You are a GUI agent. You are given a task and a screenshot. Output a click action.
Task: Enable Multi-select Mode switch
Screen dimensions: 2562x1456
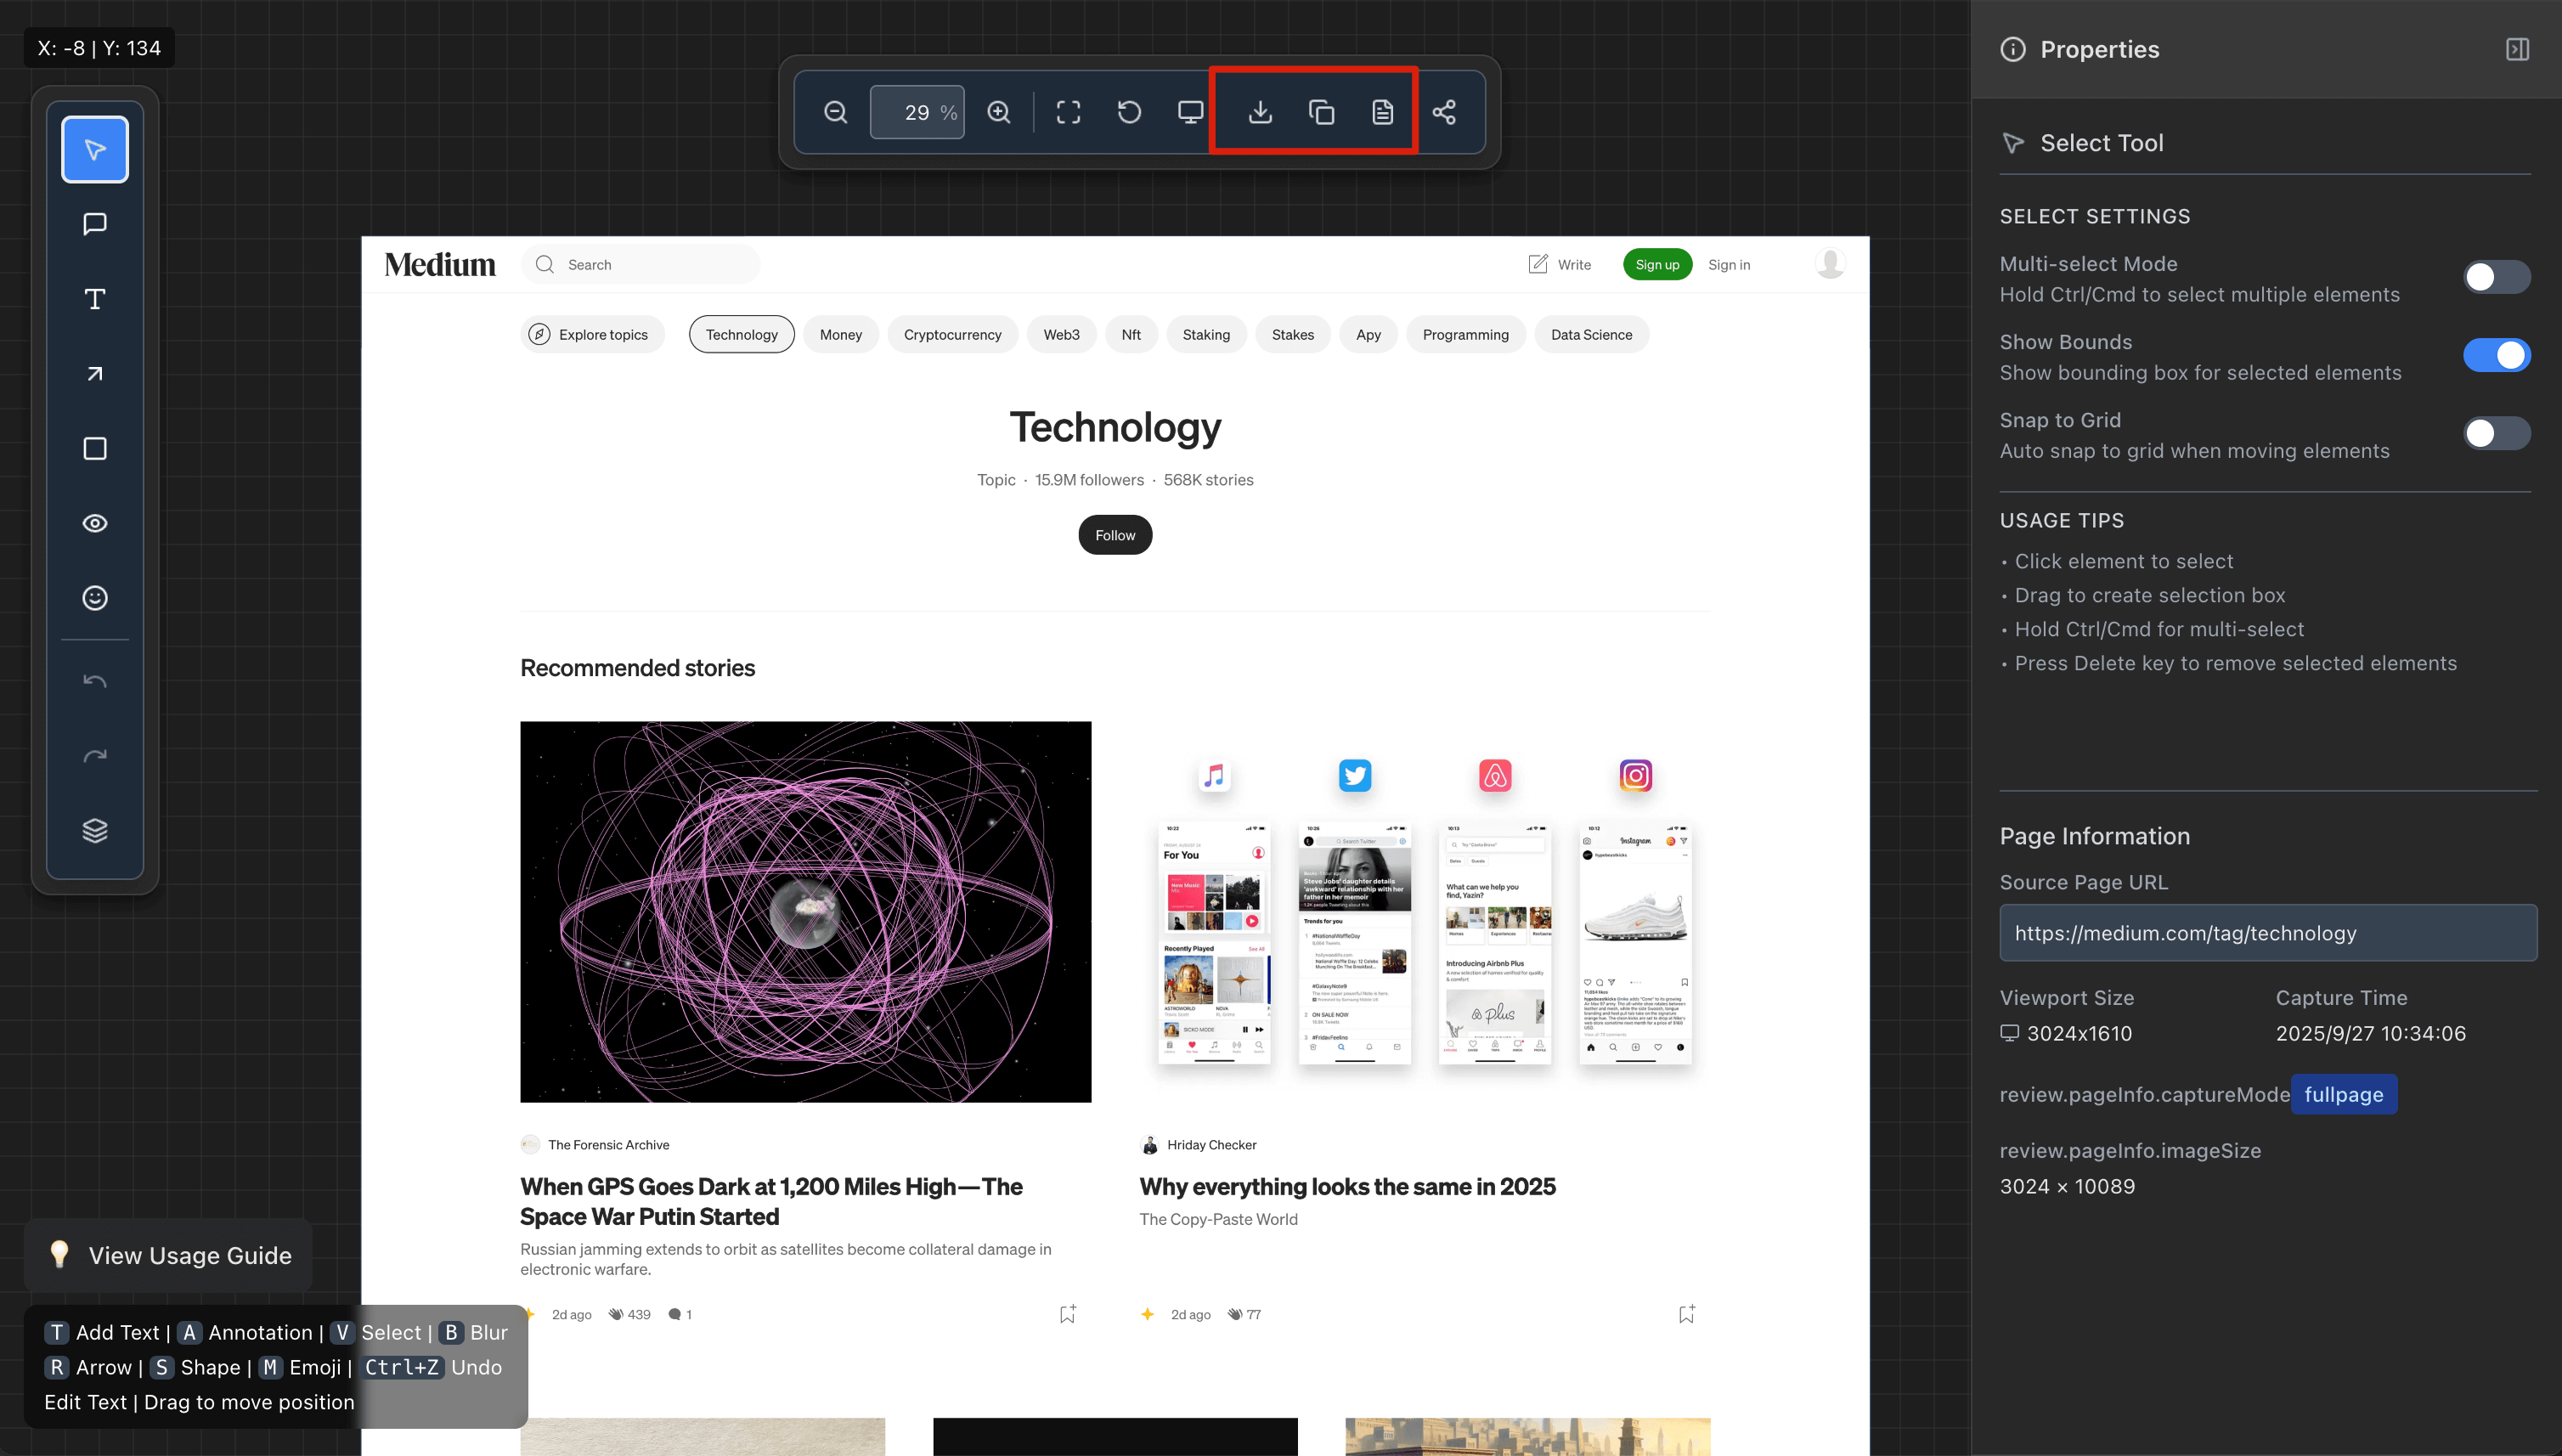(2496, 277)
